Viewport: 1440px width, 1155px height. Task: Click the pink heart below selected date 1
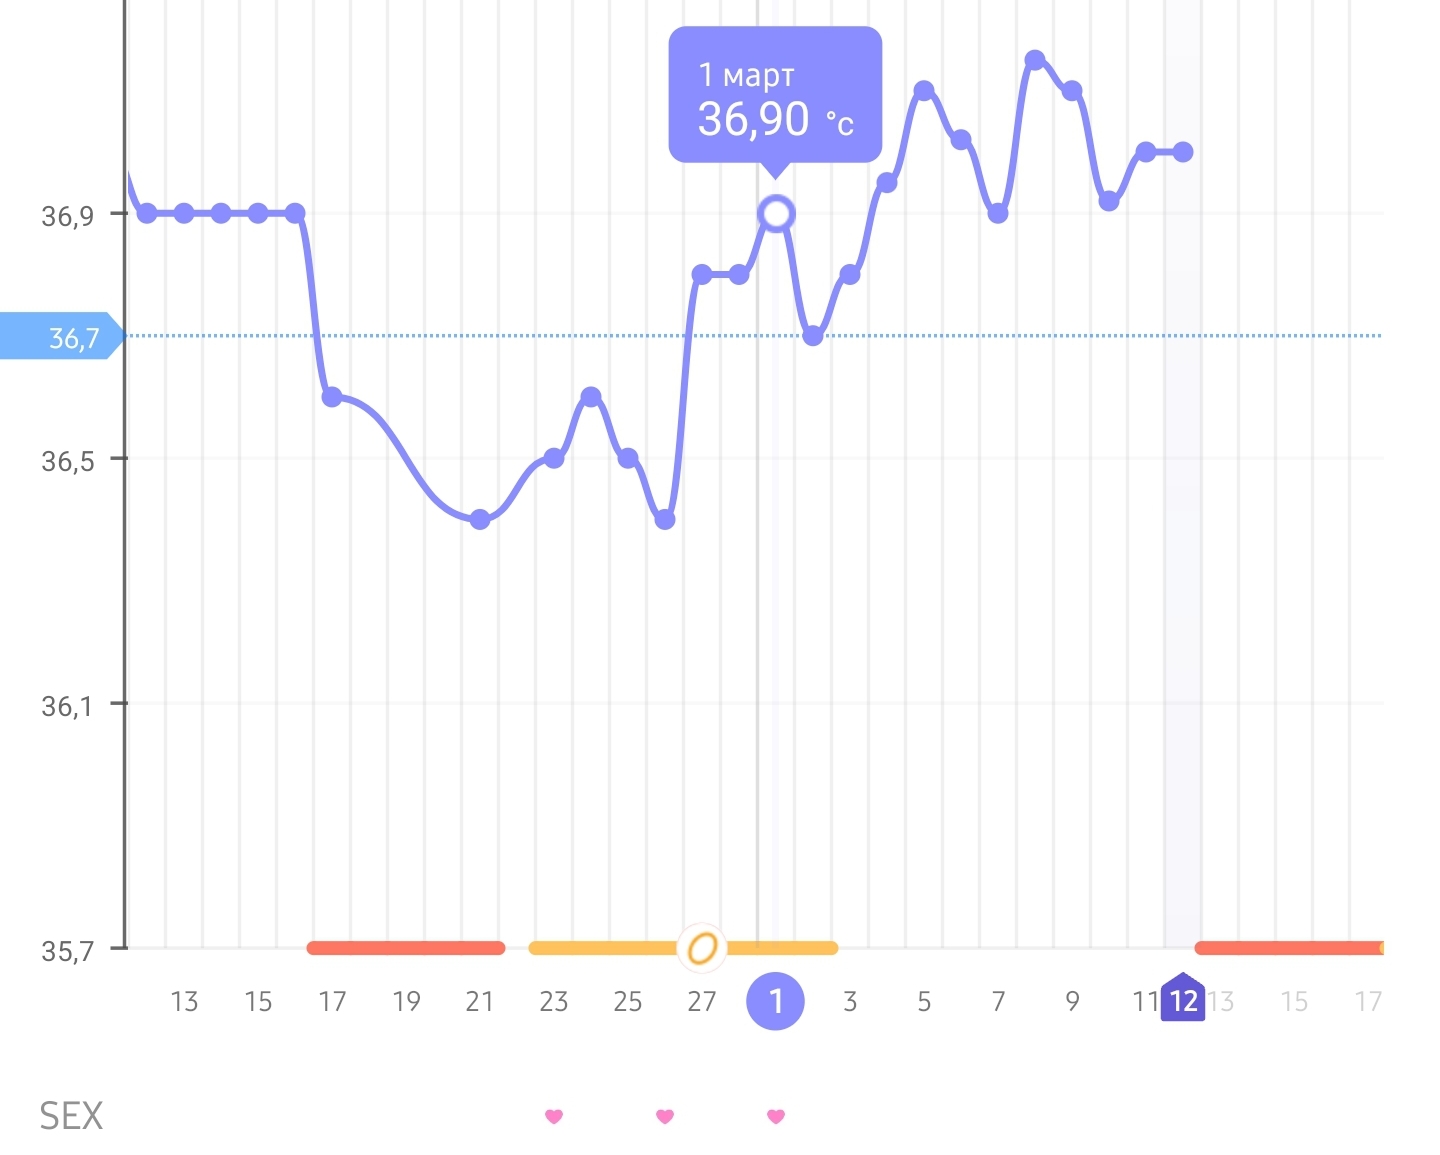776,1116
